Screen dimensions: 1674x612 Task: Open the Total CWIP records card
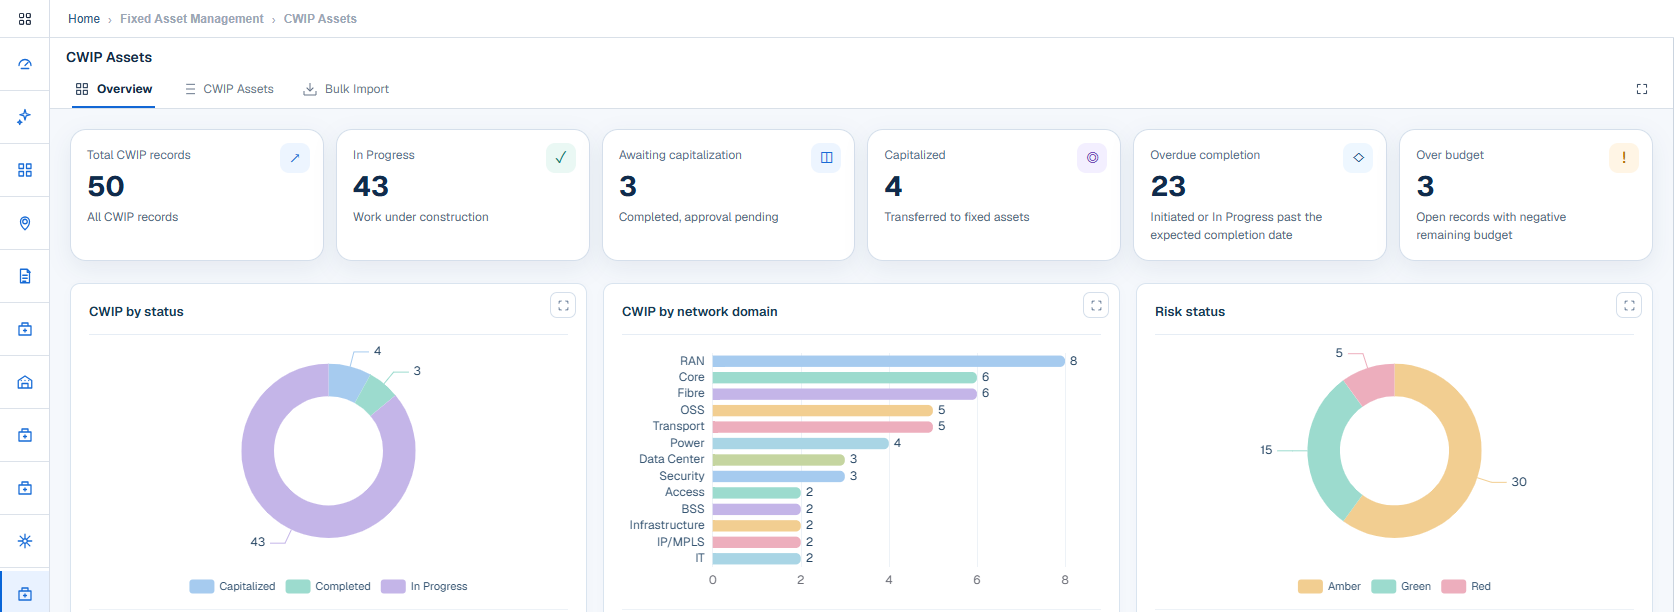197,195
